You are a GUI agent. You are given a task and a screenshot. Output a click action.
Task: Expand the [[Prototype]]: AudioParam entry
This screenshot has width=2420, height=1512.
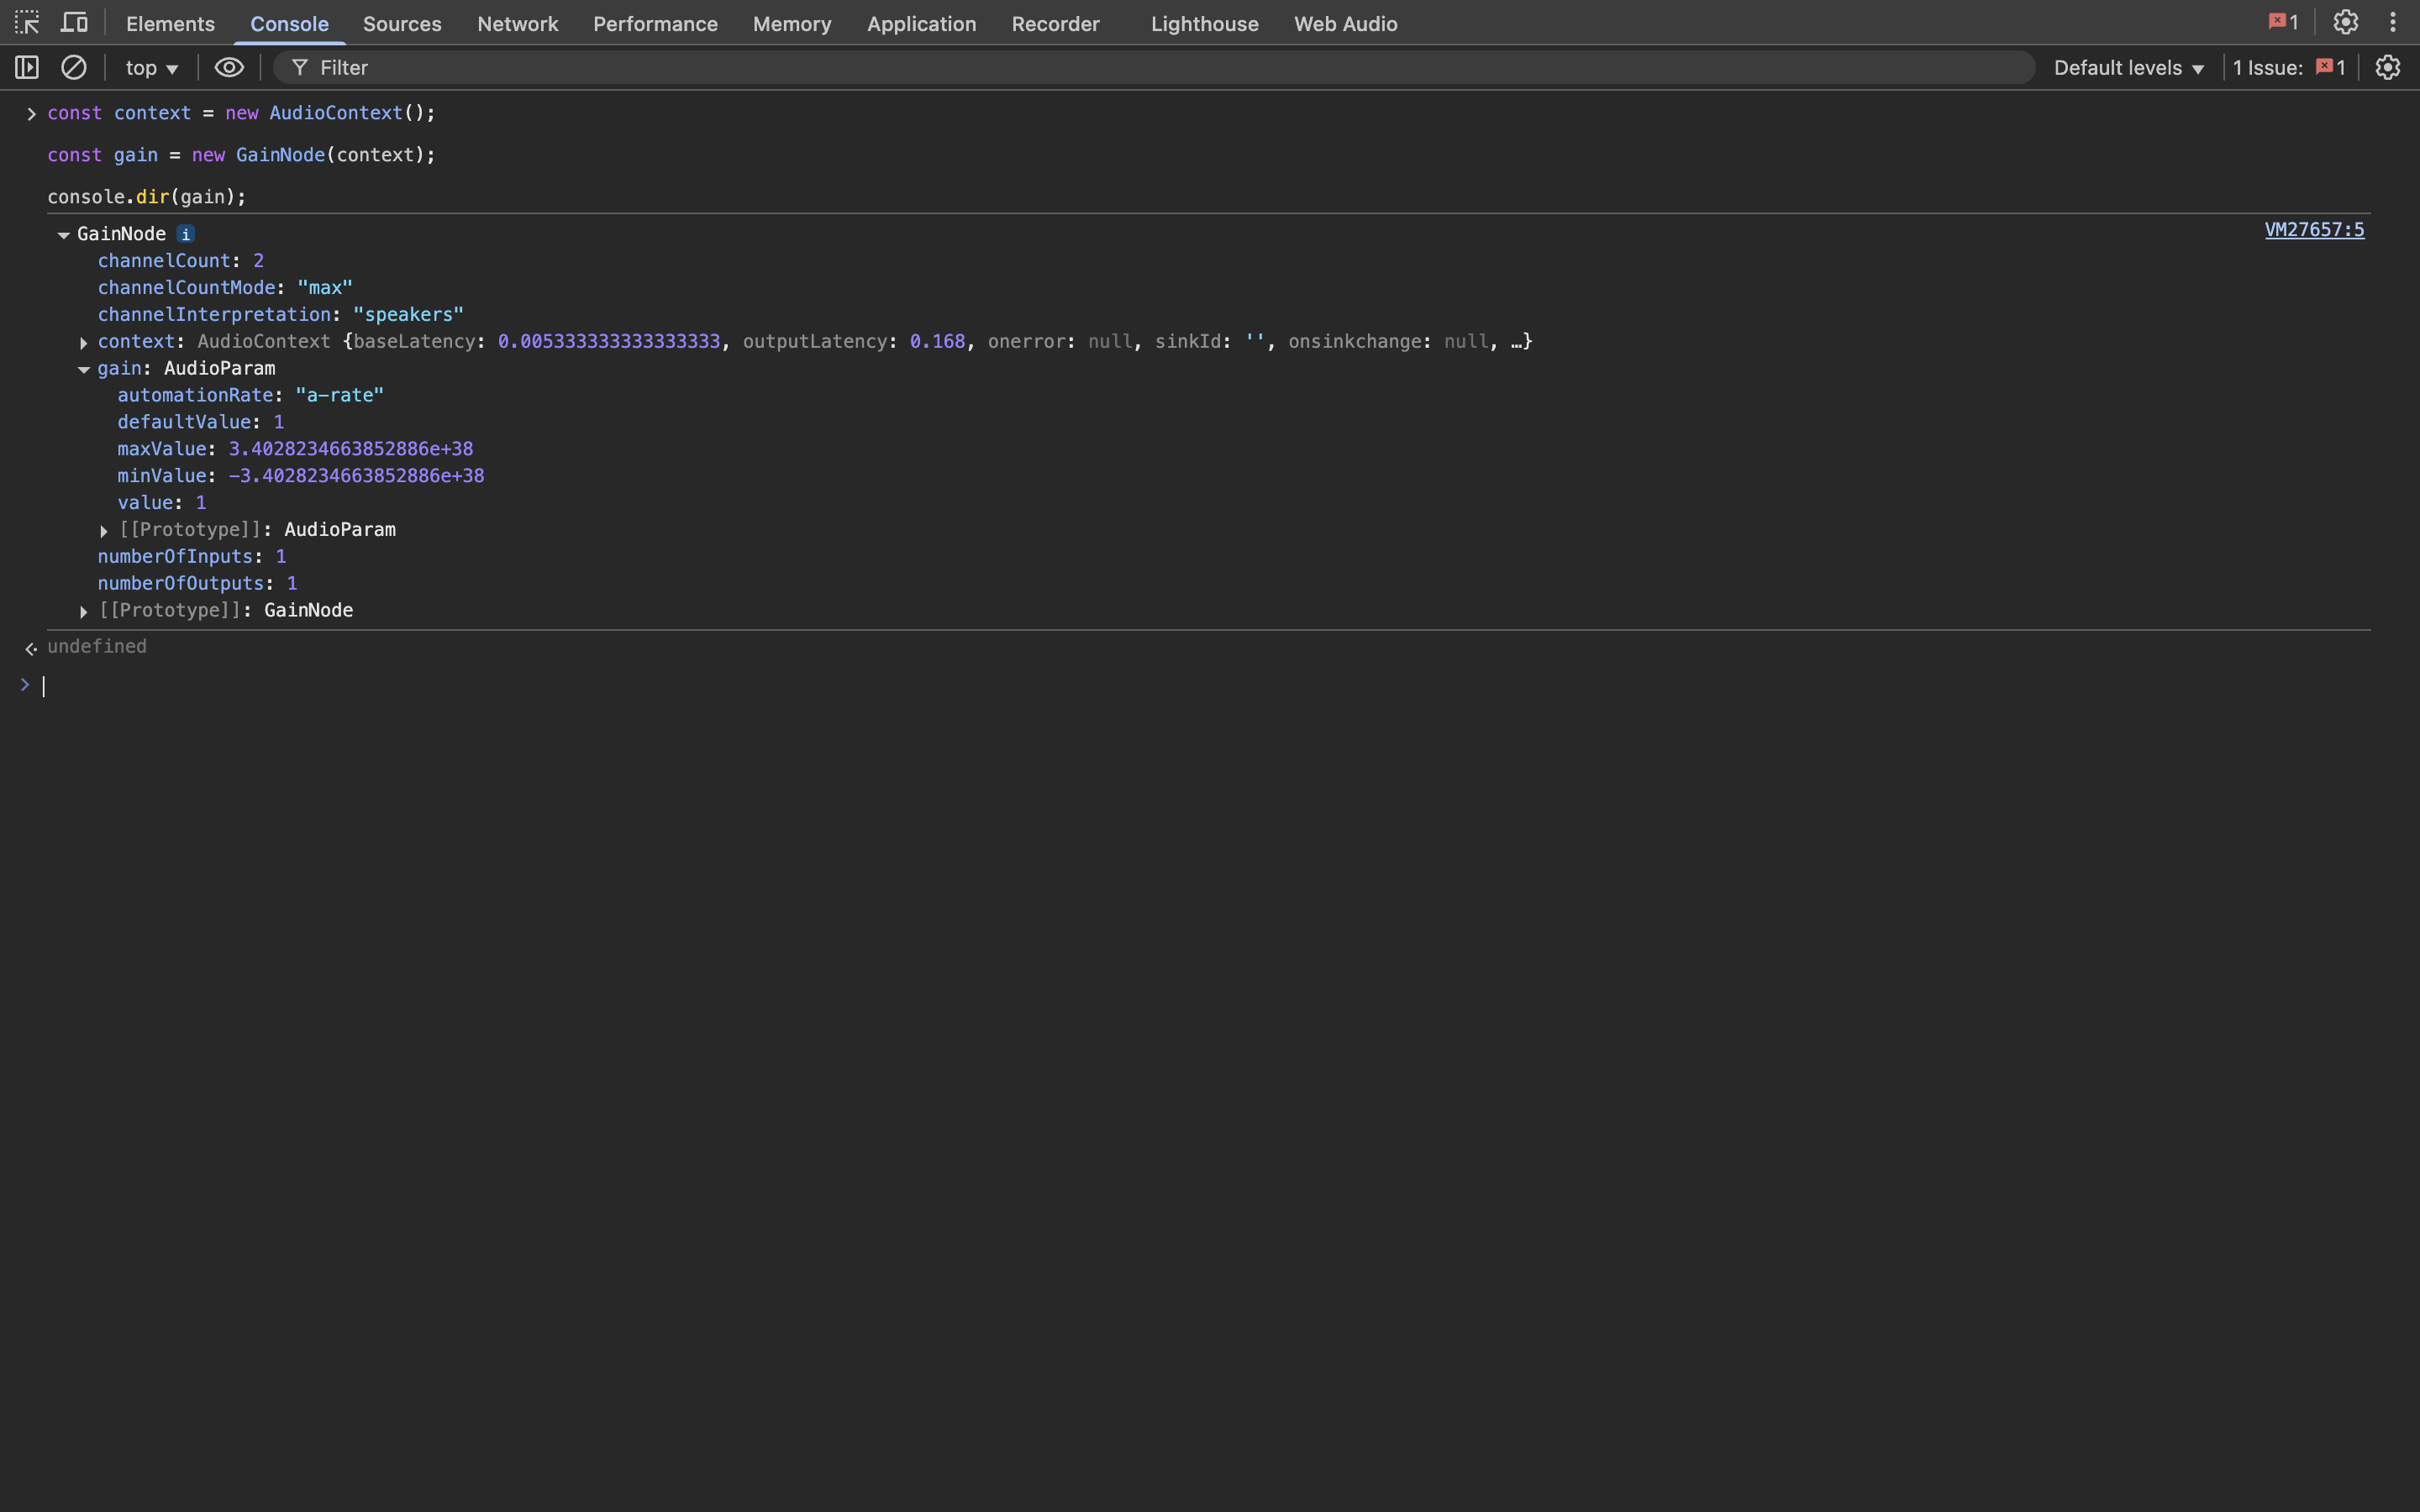pos(104,531)
